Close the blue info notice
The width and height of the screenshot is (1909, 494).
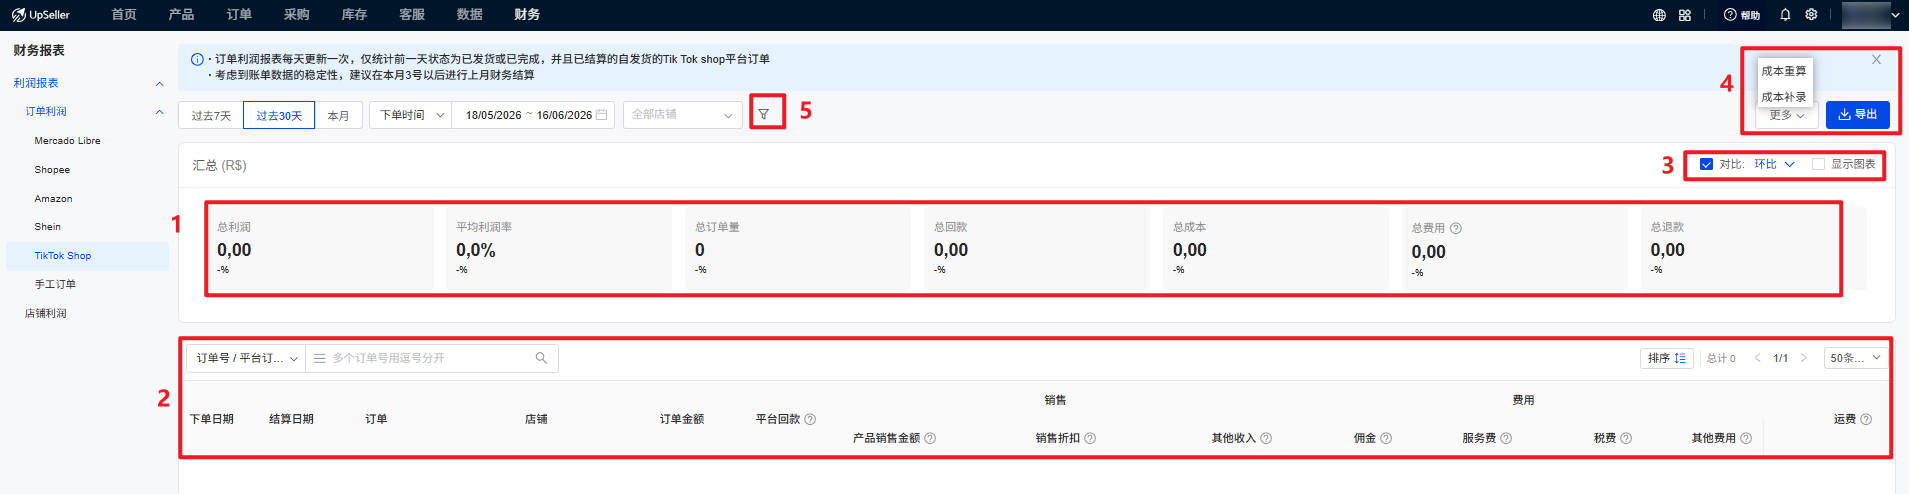click(x=1876, y=60)
